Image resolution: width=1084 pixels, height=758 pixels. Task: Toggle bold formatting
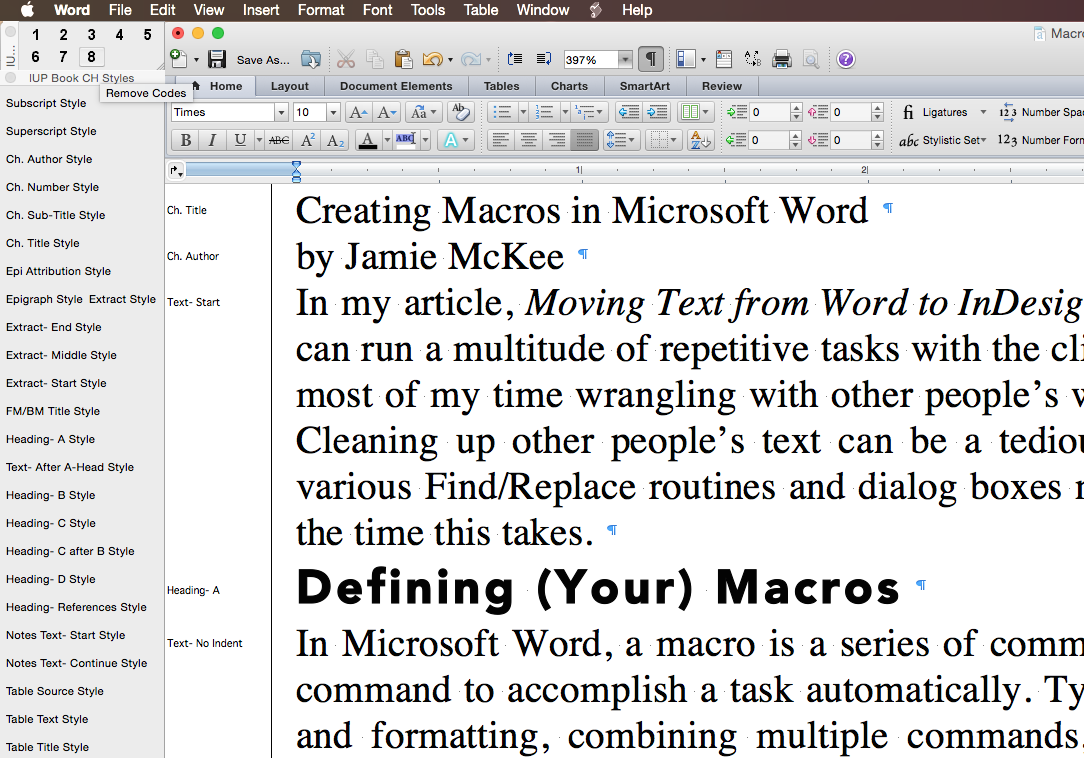click(185, 140)
